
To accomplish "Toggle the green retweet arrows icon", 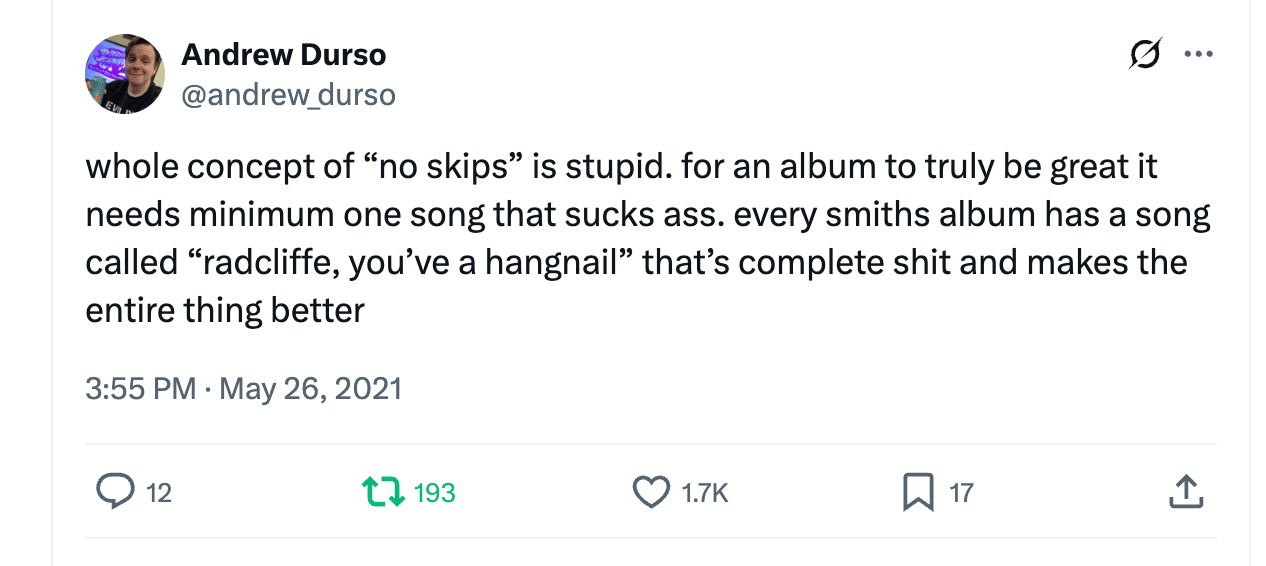I will click(x=383, y=492).
